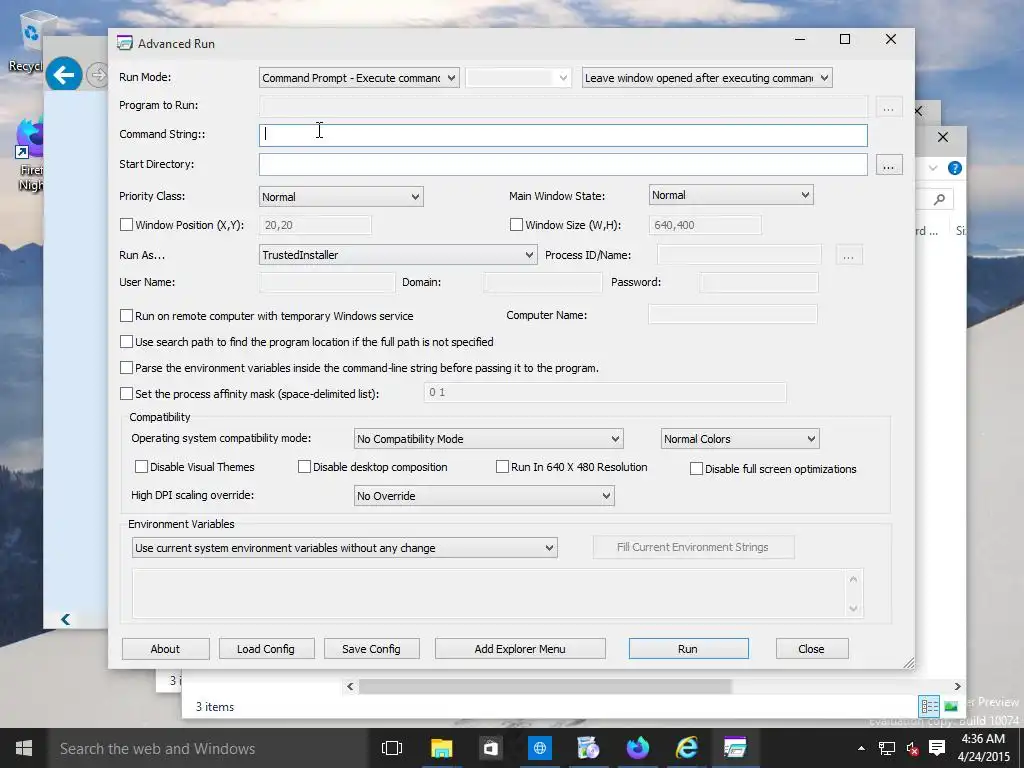Open the Store taskbar icon

point(490,748)
